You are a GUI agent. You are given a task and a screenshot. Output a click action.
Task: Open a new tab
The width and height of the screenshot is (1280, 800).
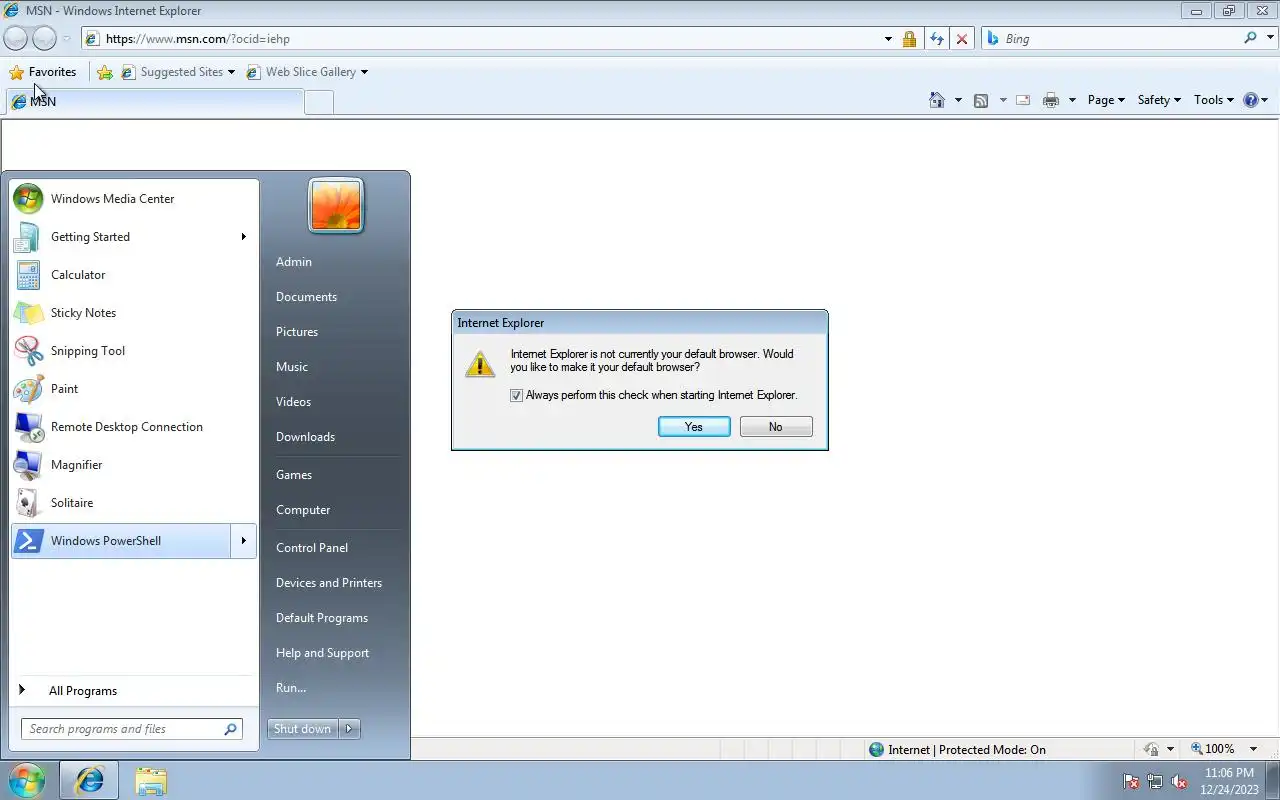[319, 102]
